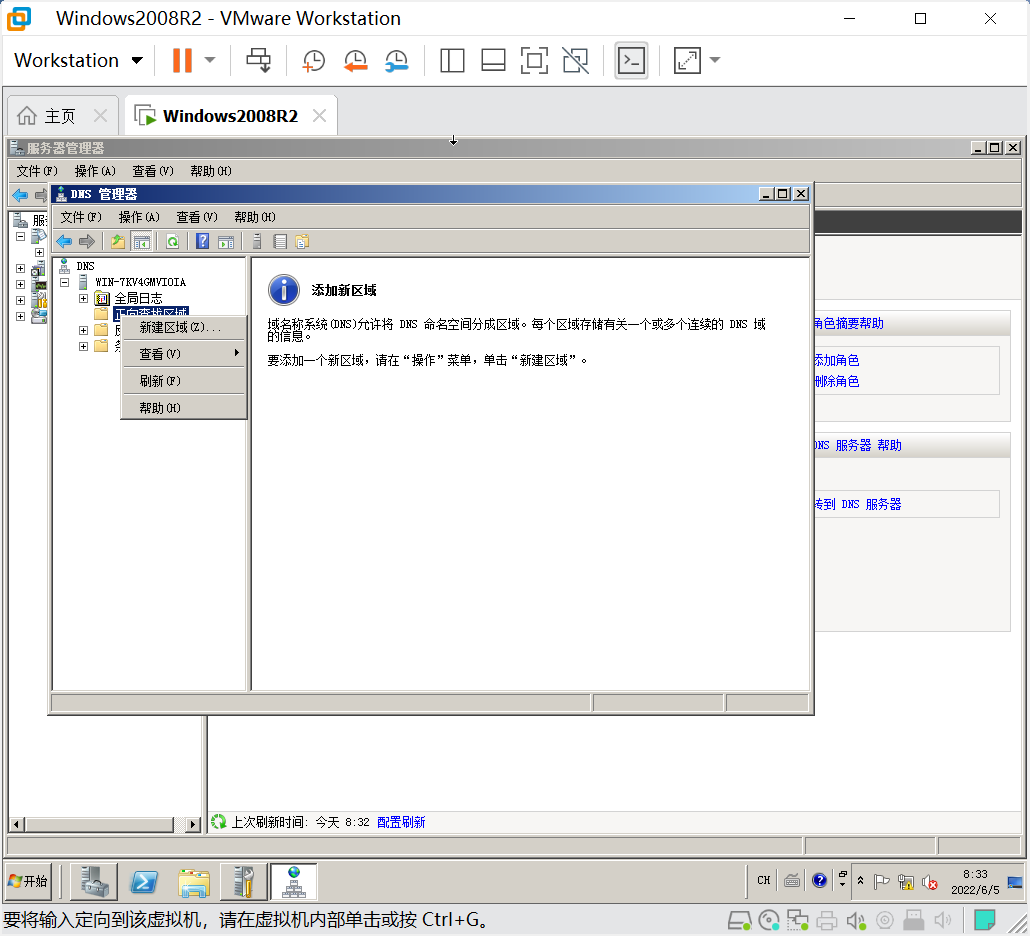Screen dimensions: 1030x936
Task: Open DNS Manager 文件(F) menu
Action: pyautogui.click(x=81, y=217)
